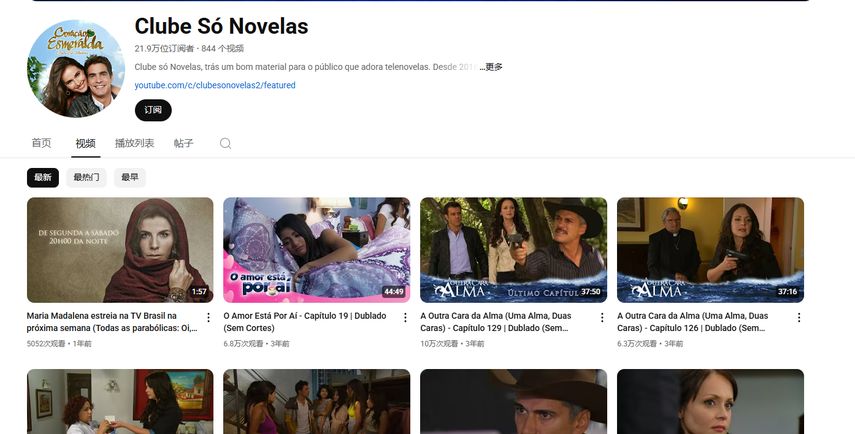This screenshot has width=855, height=434.
Task: Play the 37:16 priest and woman thumbnail
Action: click(711, 250)
